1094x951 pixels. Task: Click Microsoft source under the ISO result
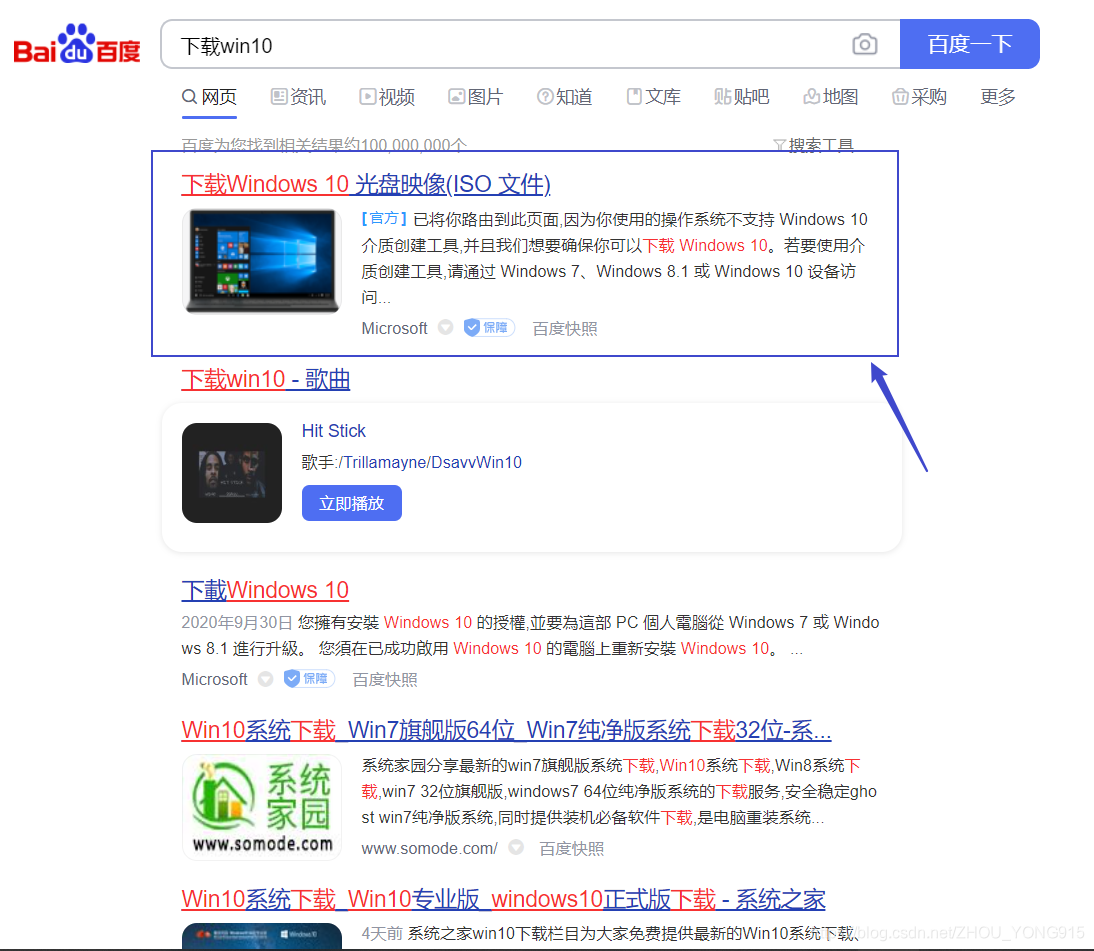point(394,328)
